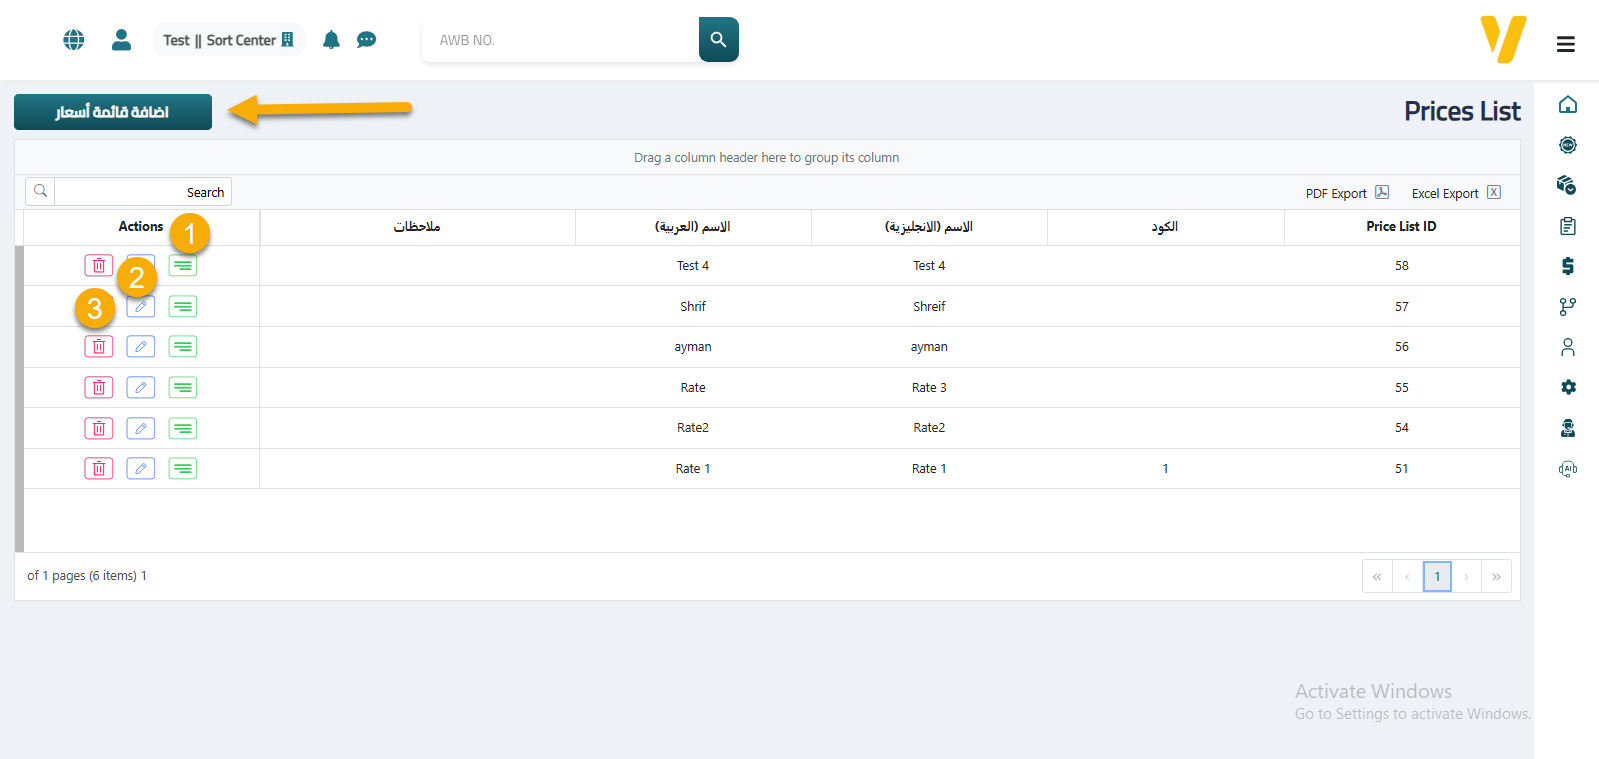Sort by the Price List ID header

pyautogui.click(x=1402, y=227)
